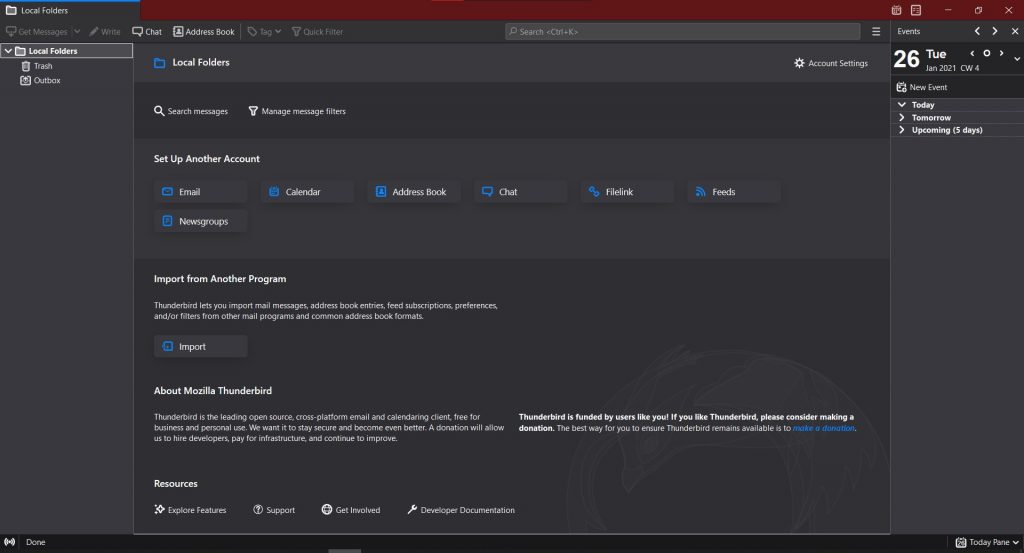Open the Get Involved link
This screenshot has width=1024, height=553.
tap(351, 510)
